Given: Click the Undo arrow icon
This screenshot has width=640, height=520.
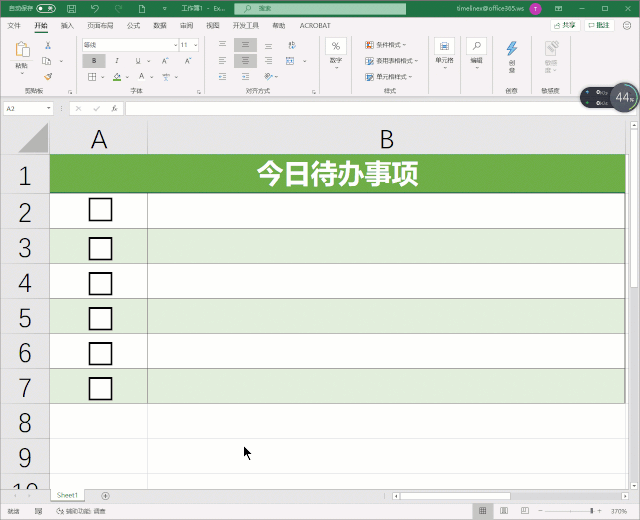Looking at the screenshot, I should 95,8.
